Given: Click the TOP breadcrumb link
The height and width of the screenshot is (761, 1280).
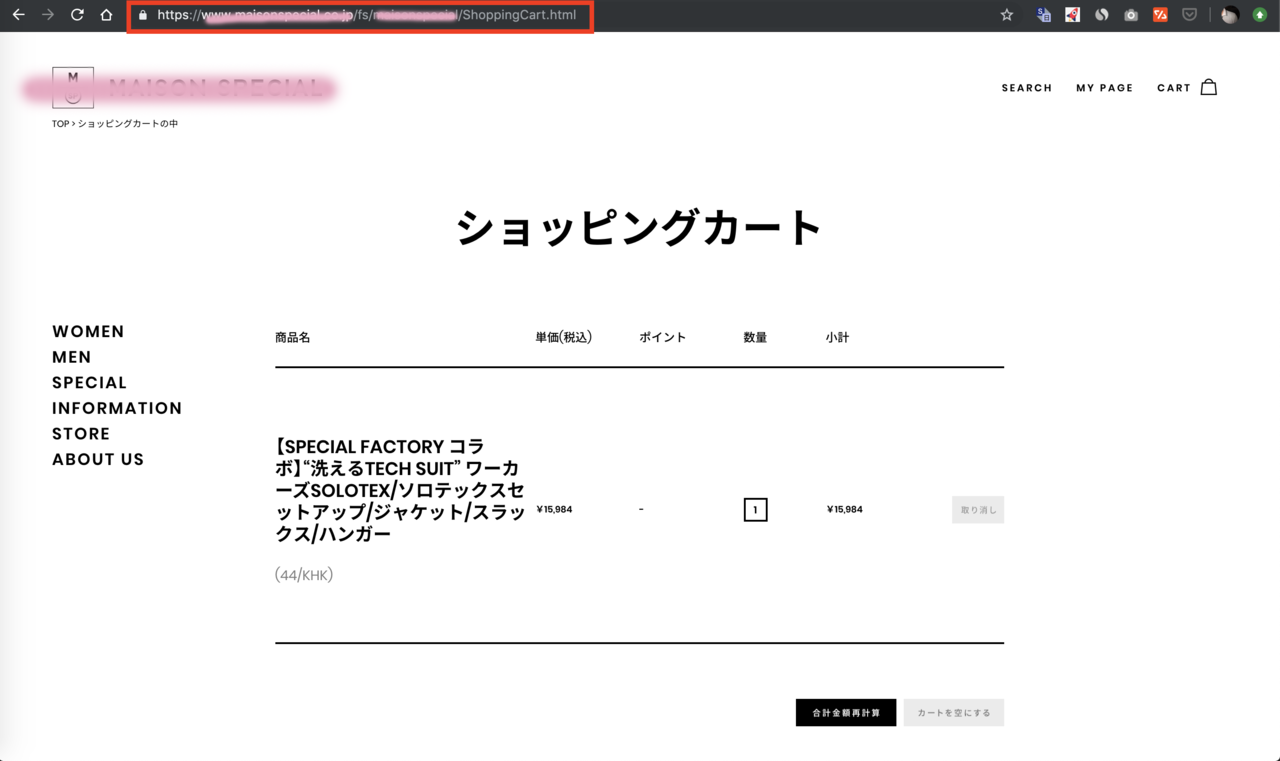Looking at the screenshot, I should point(60,124).
